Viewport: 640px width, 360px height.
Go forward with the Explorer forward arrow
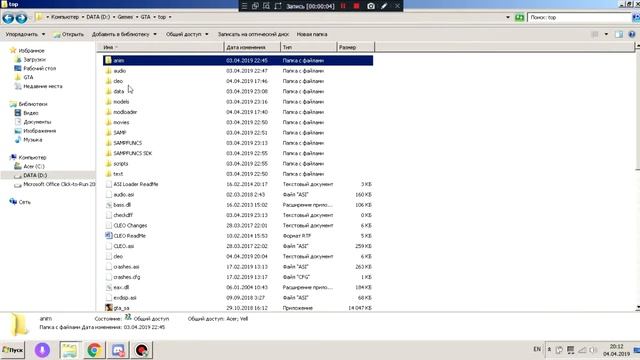(x=21, y=18)
